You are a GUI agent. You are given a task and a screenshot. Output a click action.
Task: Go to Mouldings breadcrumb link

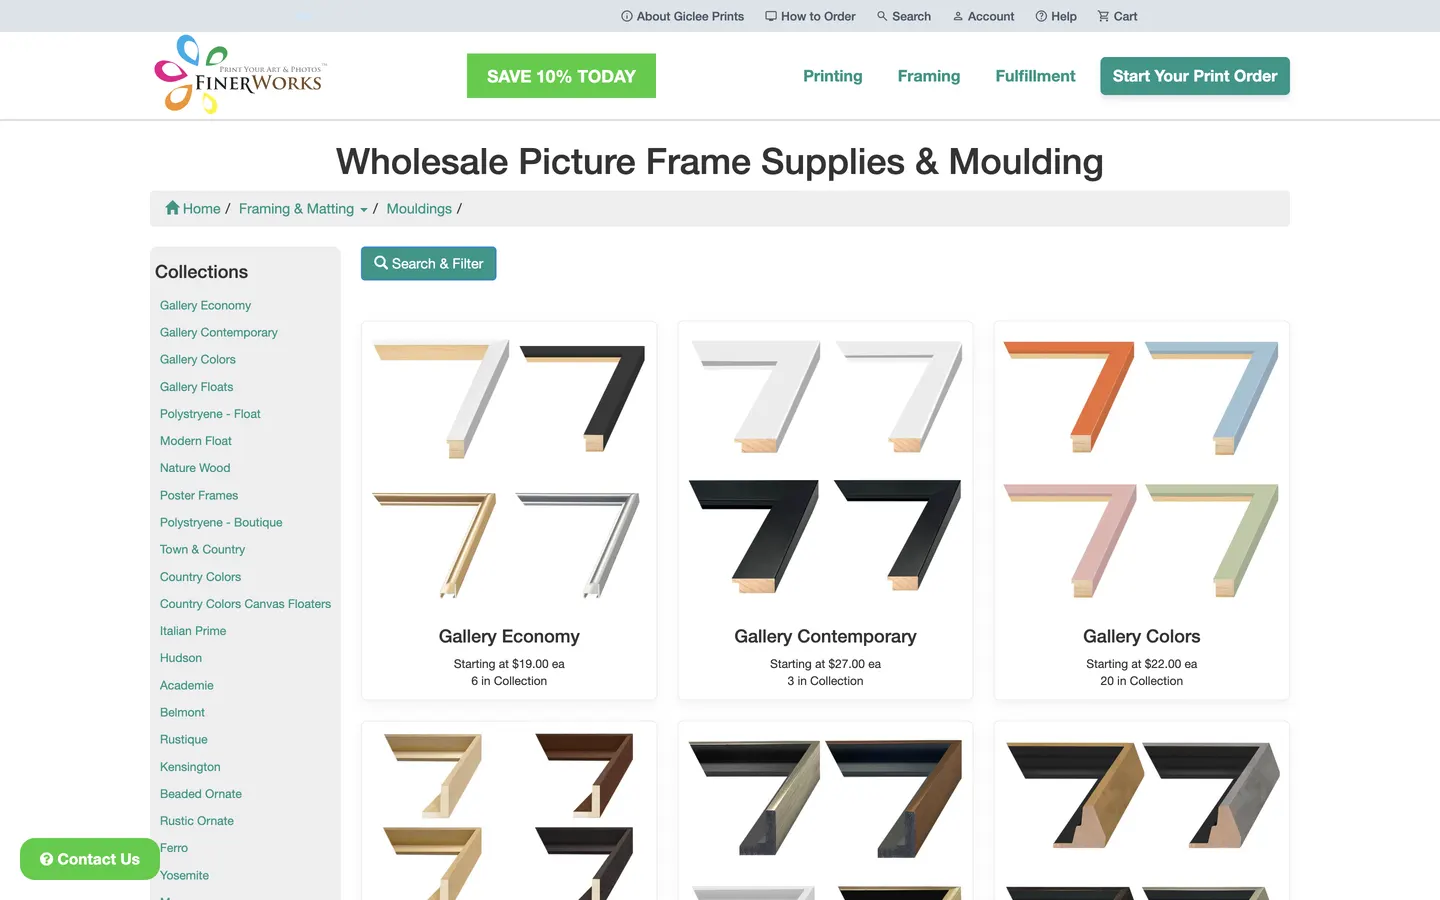click(419, 208)
